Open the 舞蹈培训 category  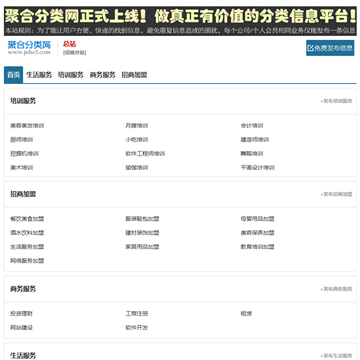click(x=252, y=154)
